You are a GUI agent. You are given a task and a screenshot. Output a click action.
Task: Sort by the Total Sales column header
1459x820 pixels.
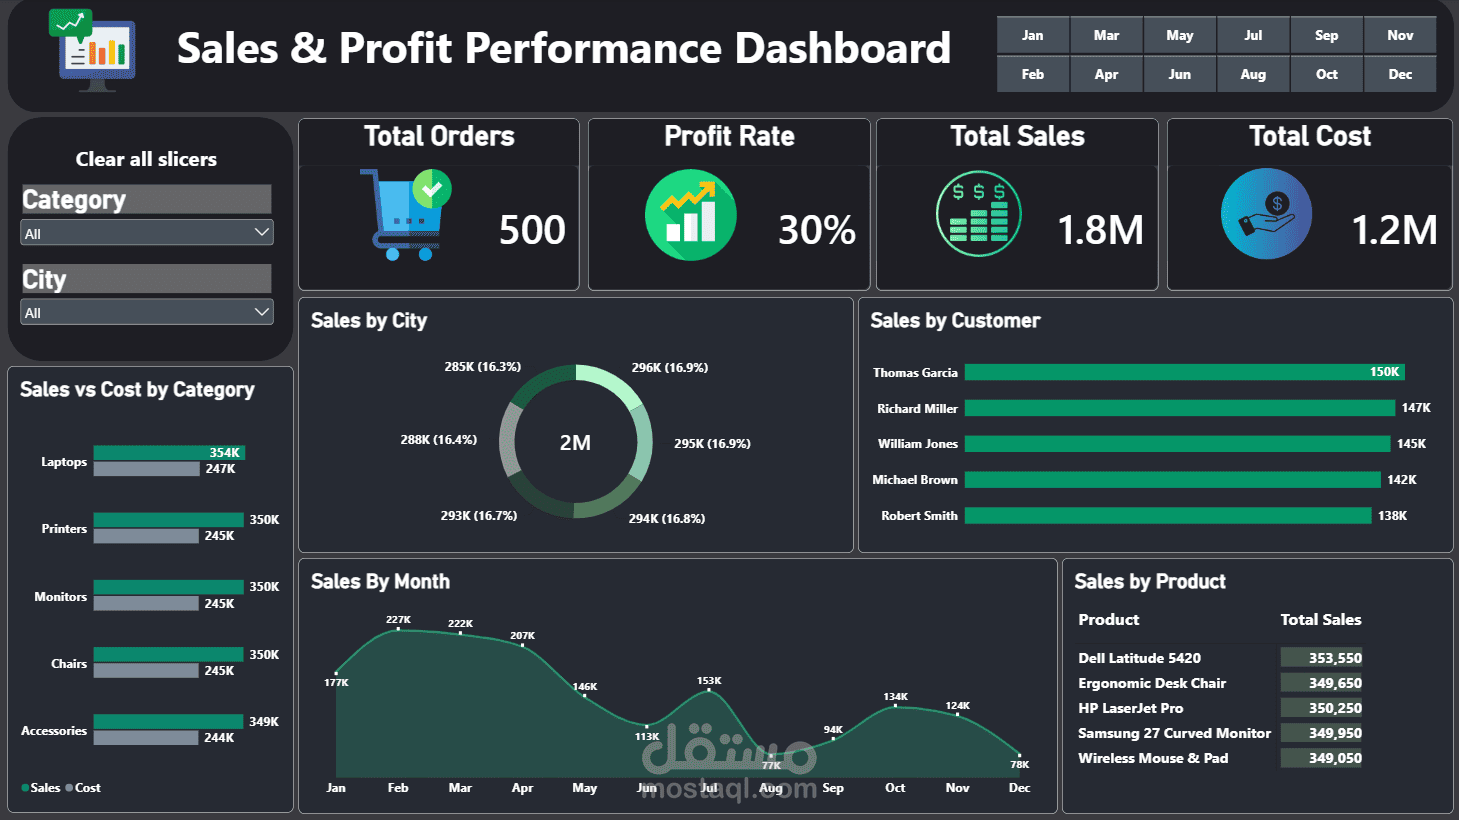click(1321, 620)
